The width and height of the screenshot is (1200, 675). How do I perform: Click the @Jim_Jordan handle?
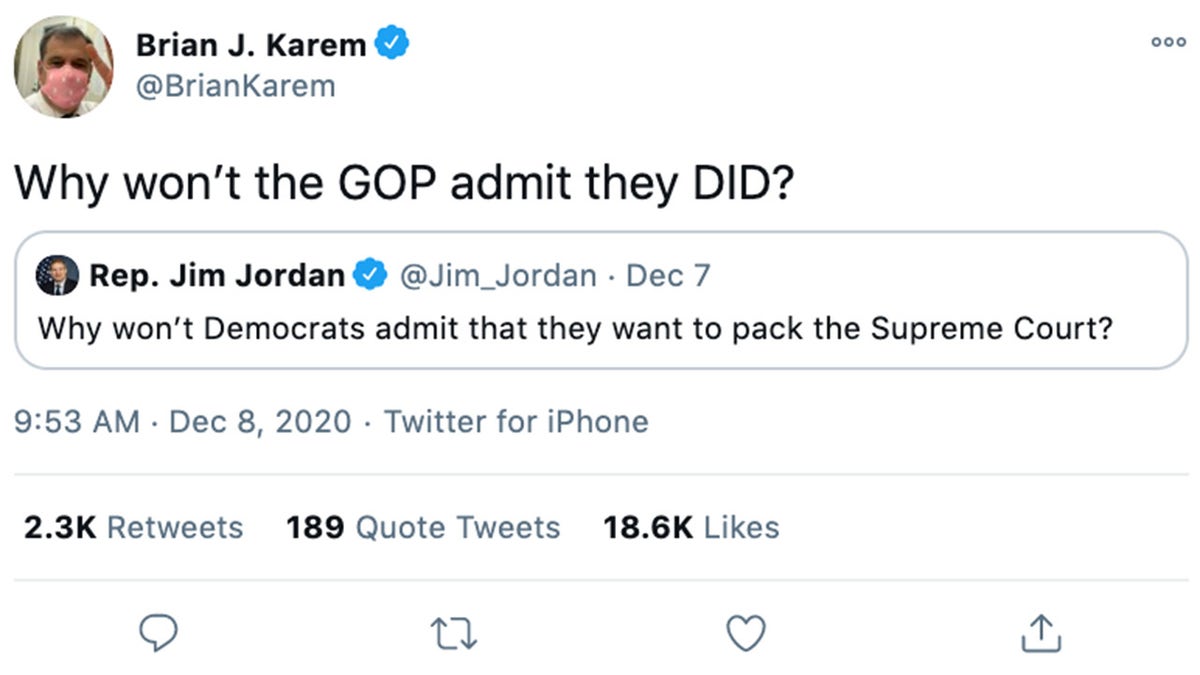(497, 275)
